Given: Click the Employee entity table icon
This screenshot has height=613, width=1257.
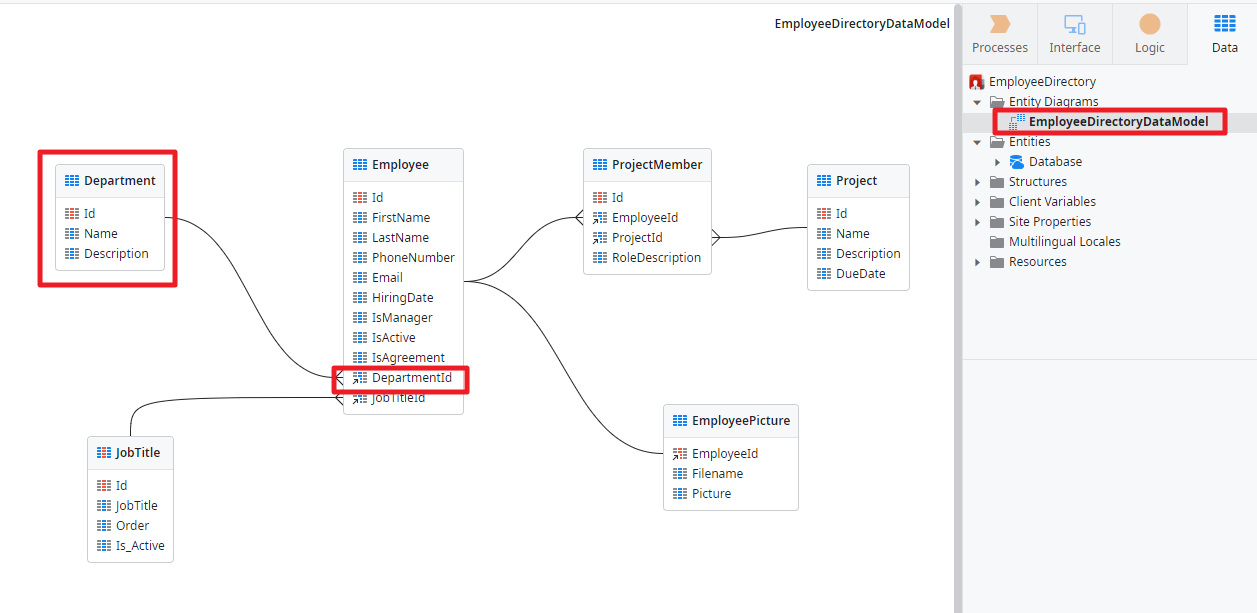Looking at the screenshot, I should pos(360,165).
